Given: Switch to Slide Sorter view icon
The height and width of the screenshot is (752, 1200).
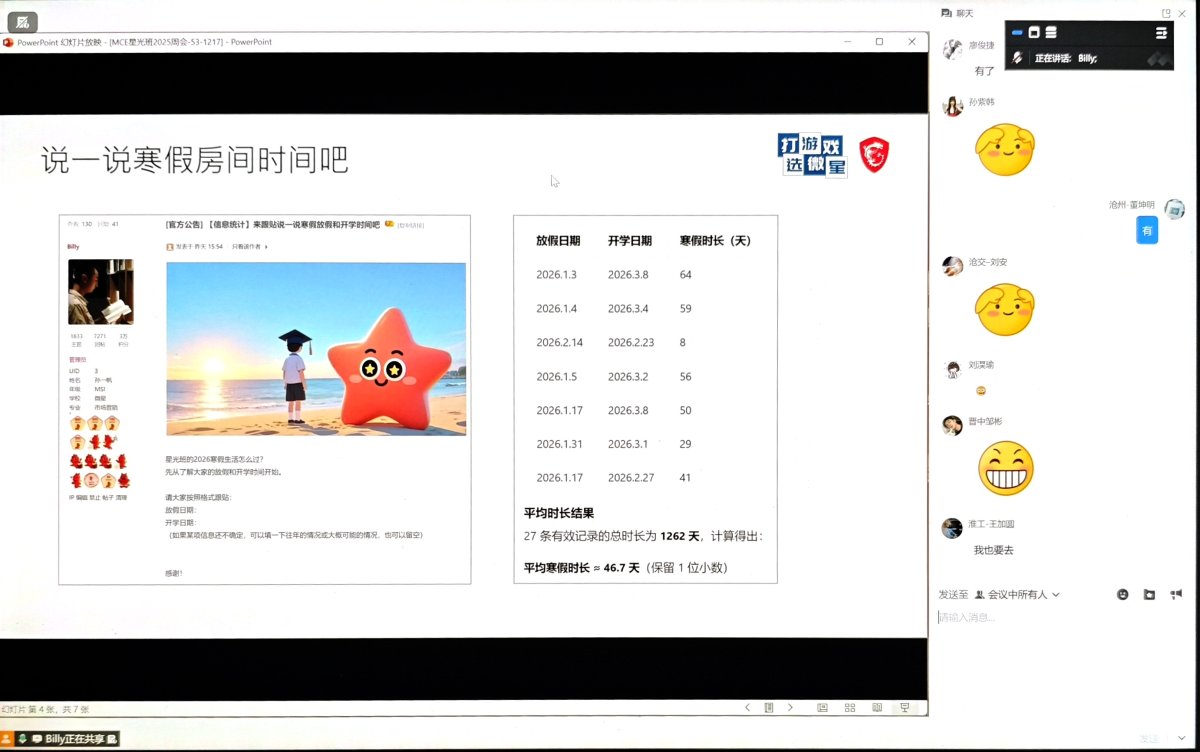Looking at the screenshot, I should point(849,708).
